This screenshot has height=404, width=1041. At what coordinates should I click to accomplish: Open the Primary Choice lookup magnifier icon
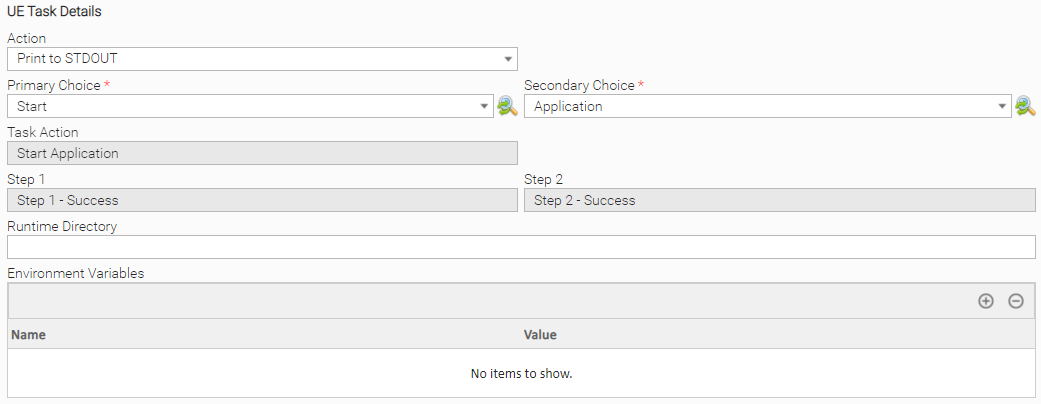point(506,106)
